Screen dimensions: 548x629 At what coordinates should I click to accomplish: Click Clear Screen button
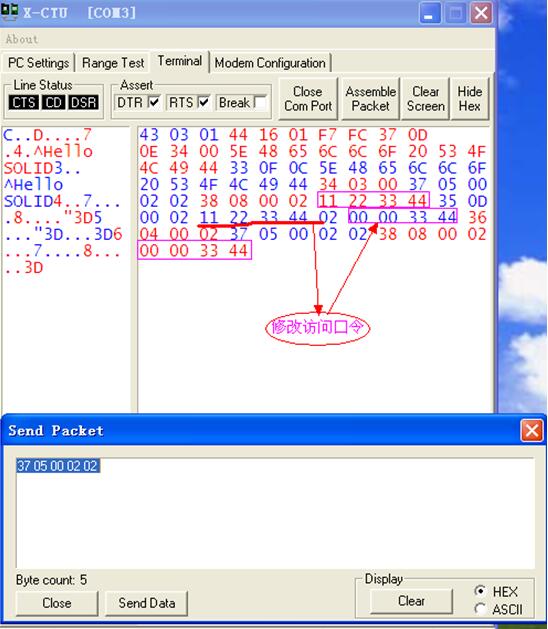tap(426, 99)
